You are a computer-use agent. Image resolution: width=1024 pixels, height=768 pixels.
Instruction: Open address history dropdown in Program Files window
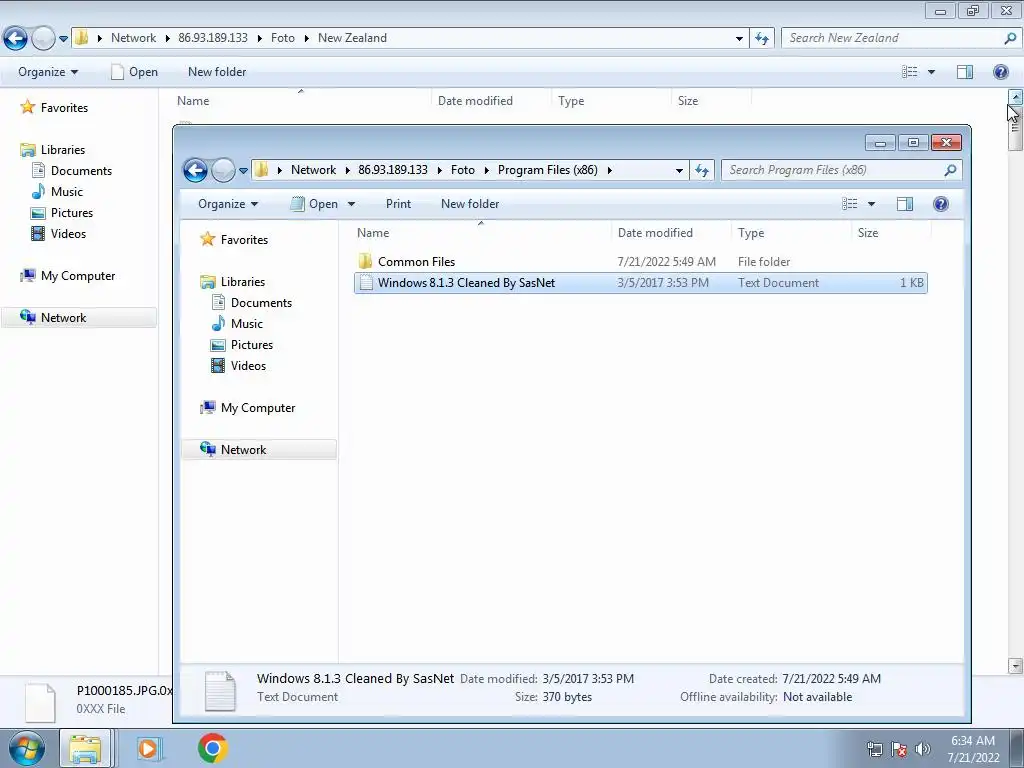(679, 170)
